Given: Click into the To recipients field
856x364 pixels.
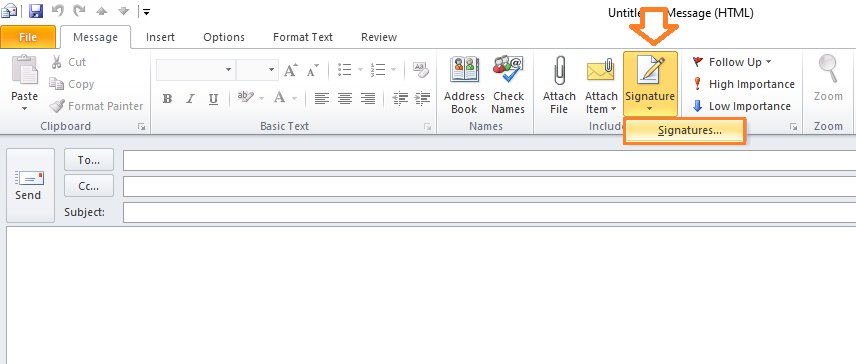Looking at the screenshot, I should tap(490, 160).
